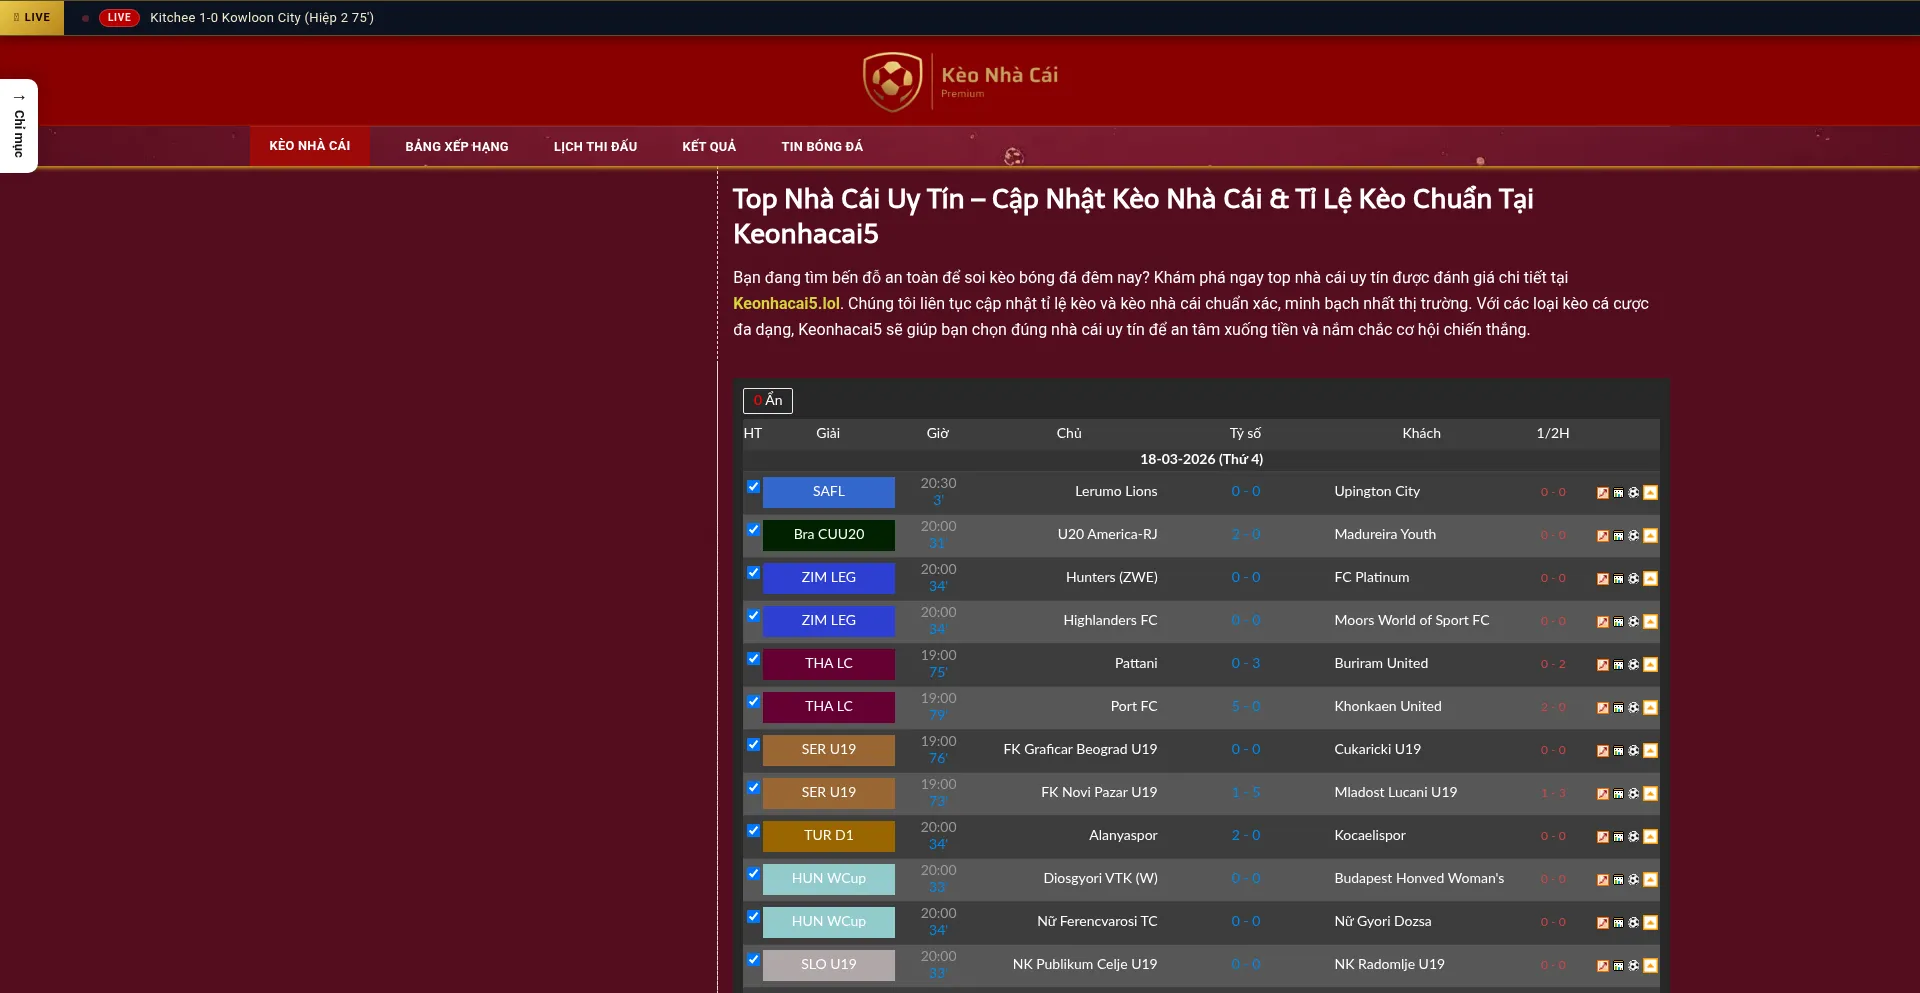Click the Buriram United team name
The width and height of the screenshot is (1920, 993).
click(1381, 663)
